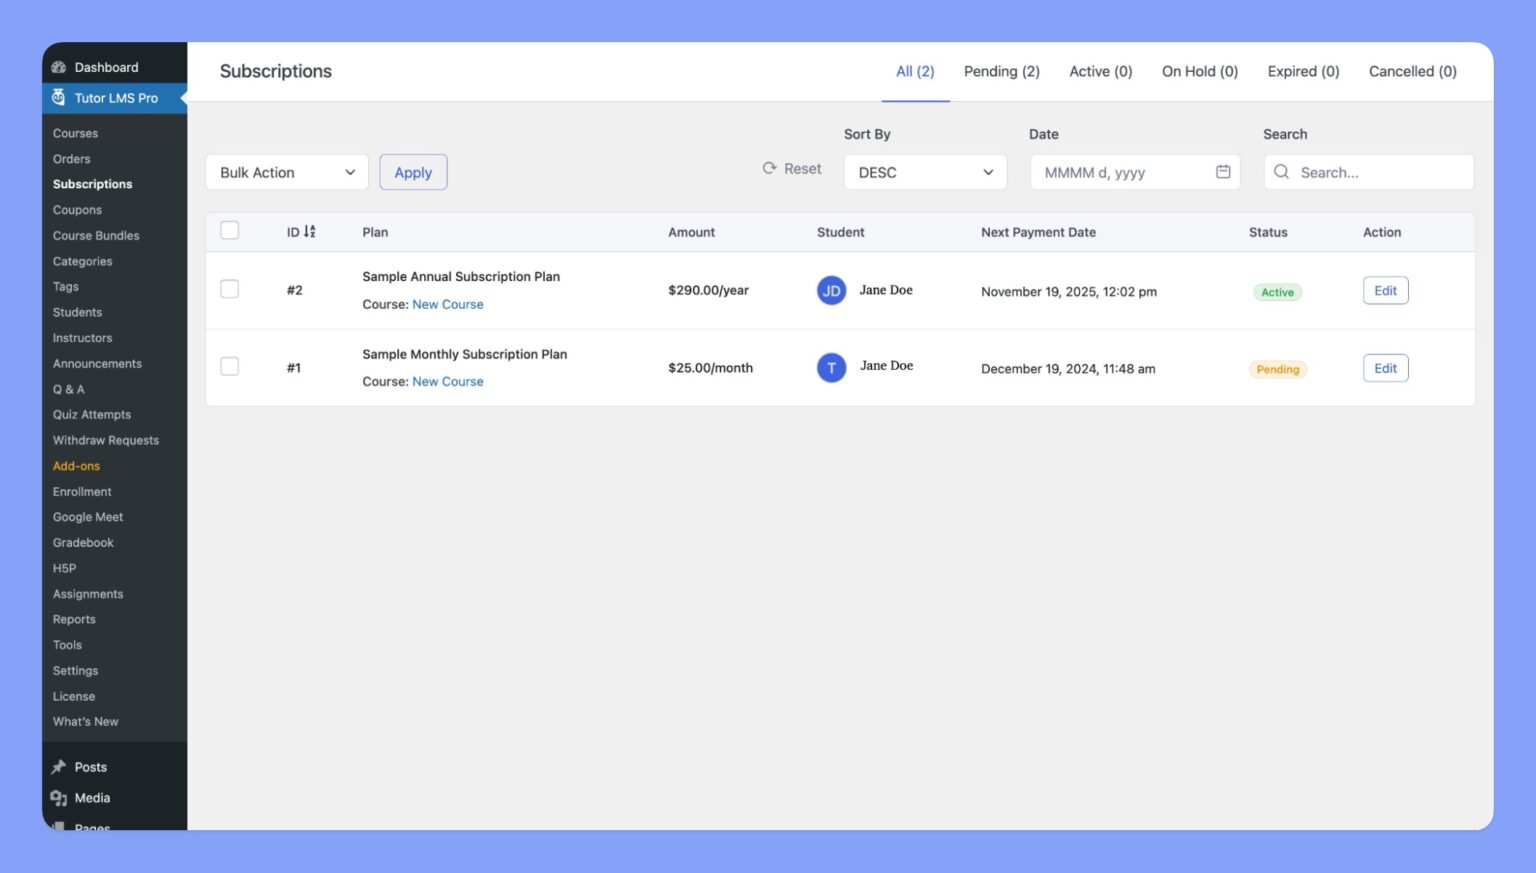Click the search magnifier icon in Search field
The width and height of the screenshot is (1536, 873).
(x=1281, y=172)
